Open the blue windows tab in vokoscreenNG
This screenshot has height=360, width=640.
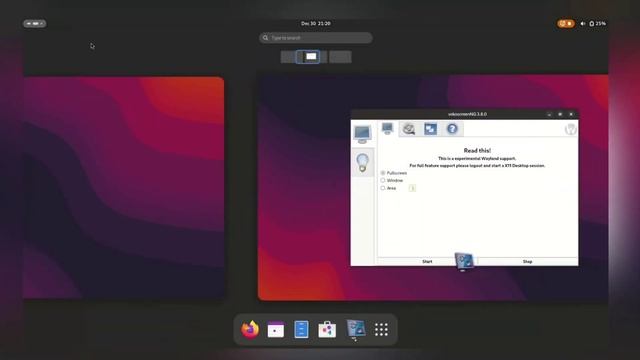(430, 129)
